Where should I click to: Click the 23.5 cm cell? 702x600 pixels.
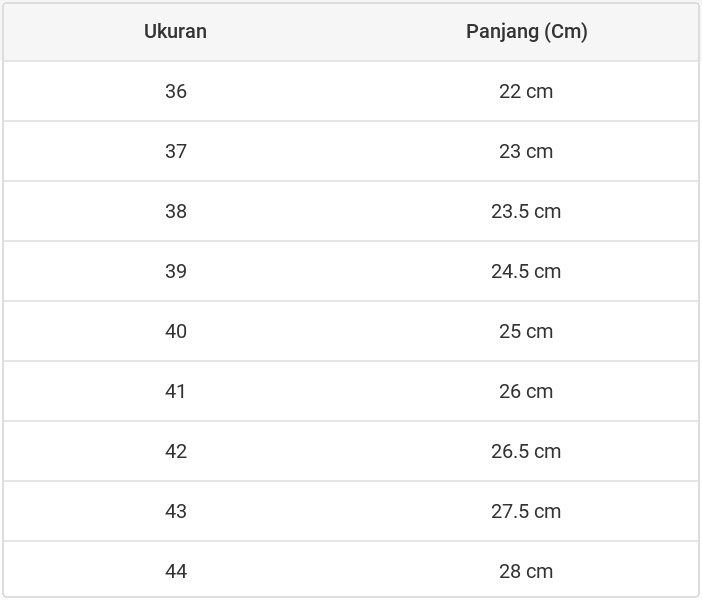tap(526, 211)
